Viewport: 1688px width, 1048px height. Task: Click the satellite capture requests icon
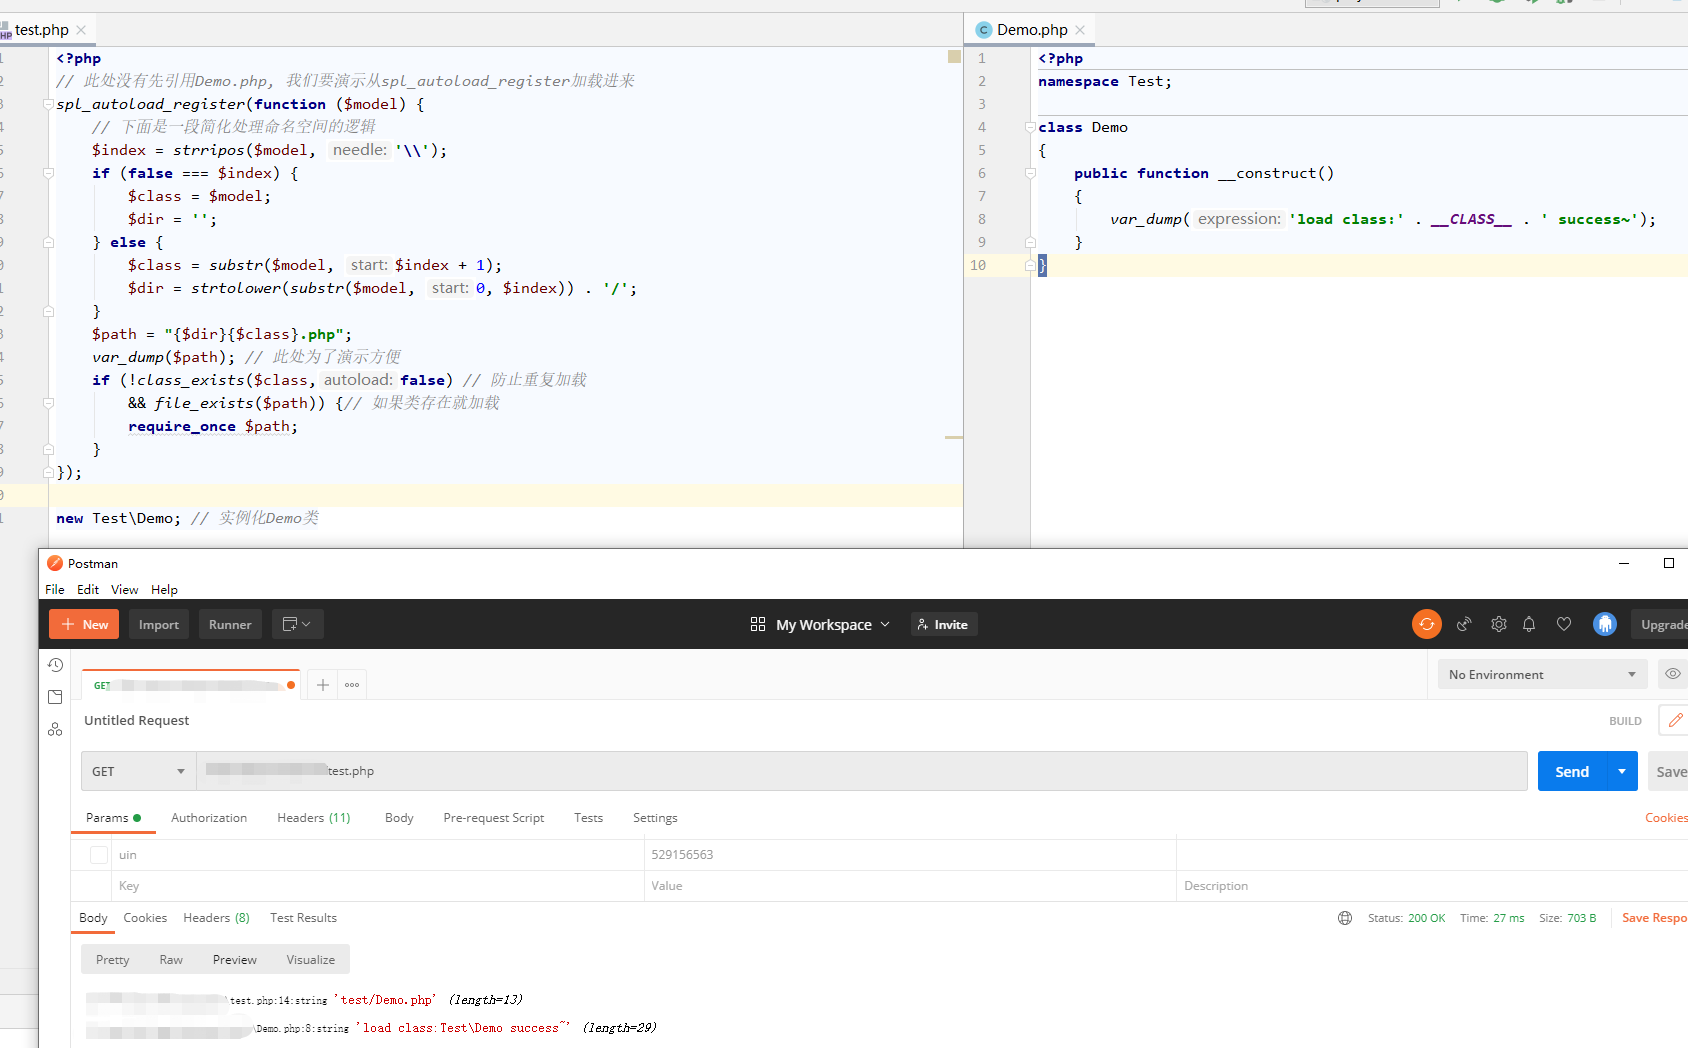point(1464,624)
